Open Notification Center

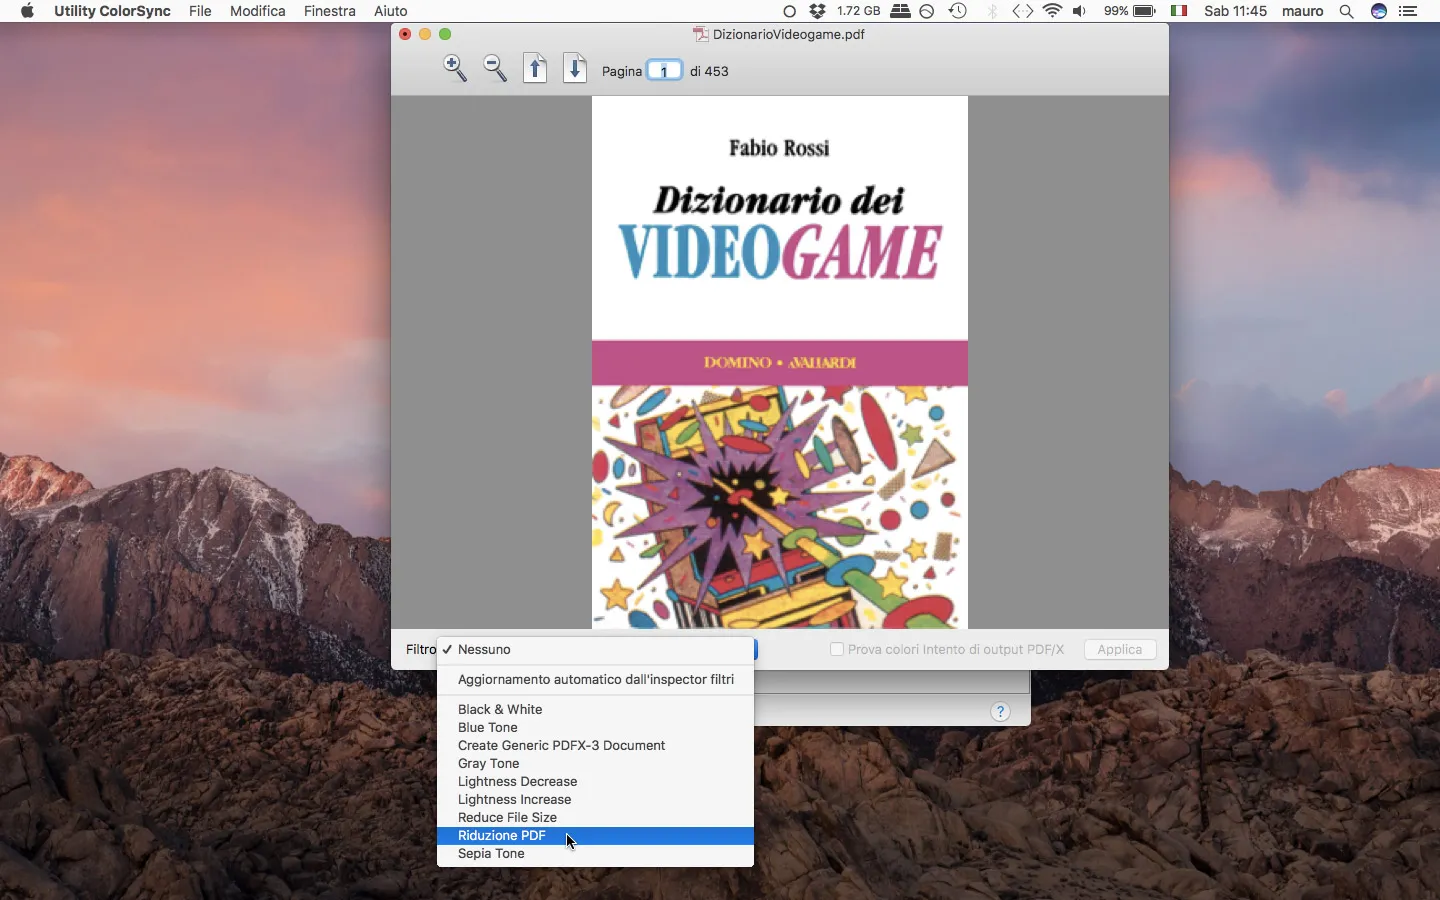pos(1408,11)
